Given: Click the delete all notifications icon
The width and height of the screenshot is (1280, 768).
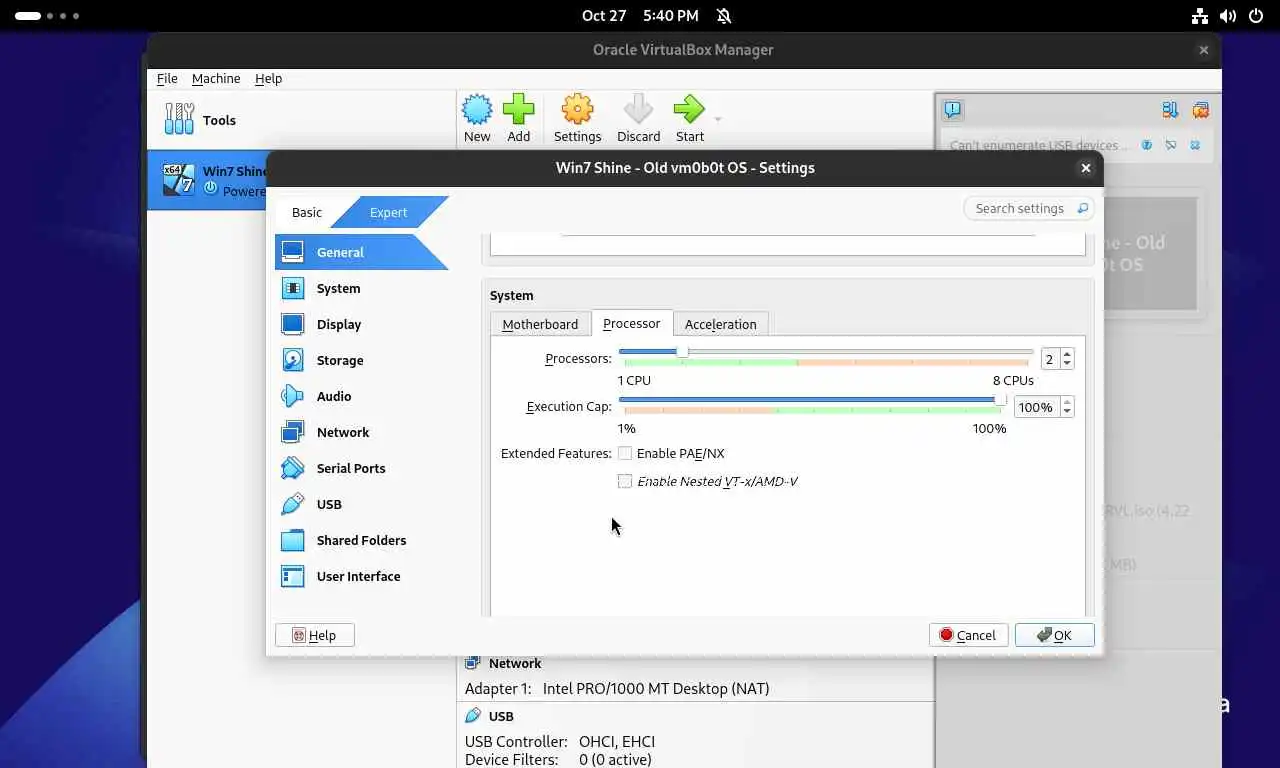Looking at the screenshot, I should click(1201, 110).
